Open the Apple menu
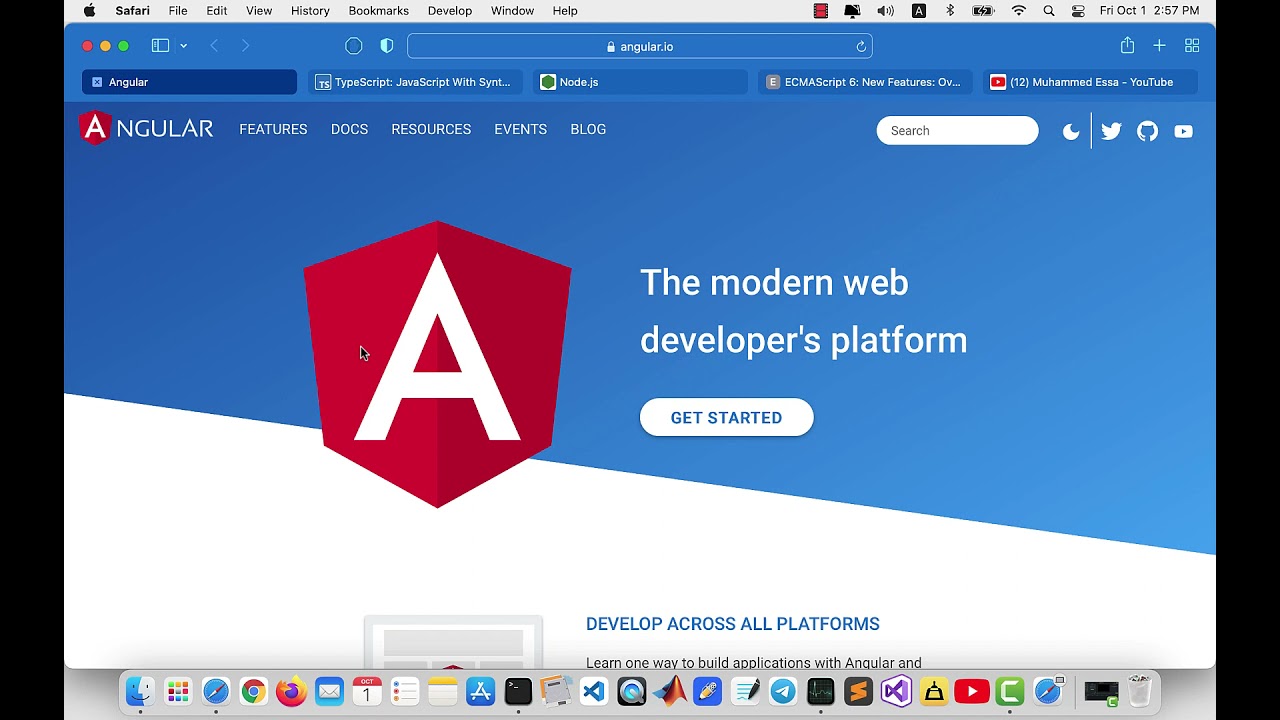Image resolution: width=1280 pixels, height=720 pixels. 89,10
